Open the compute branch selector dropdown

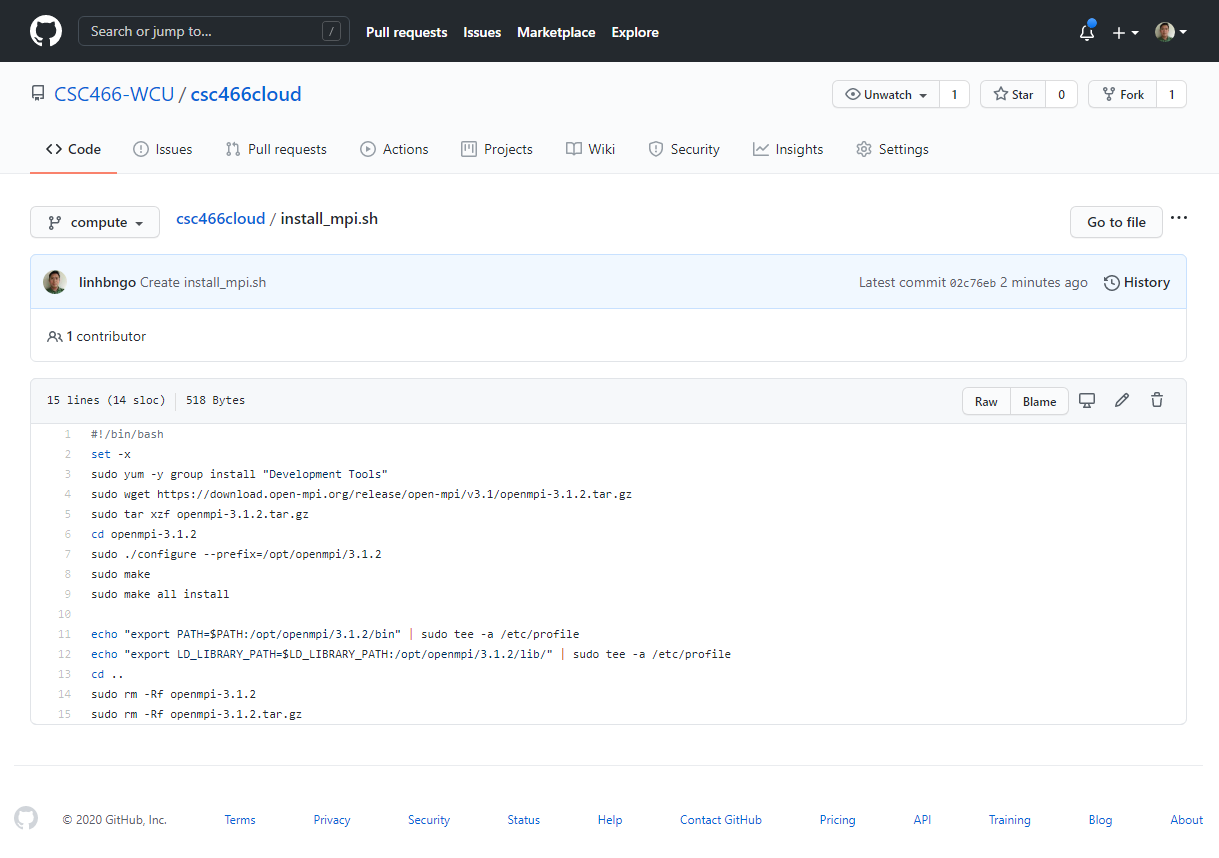tap(95, 222)
